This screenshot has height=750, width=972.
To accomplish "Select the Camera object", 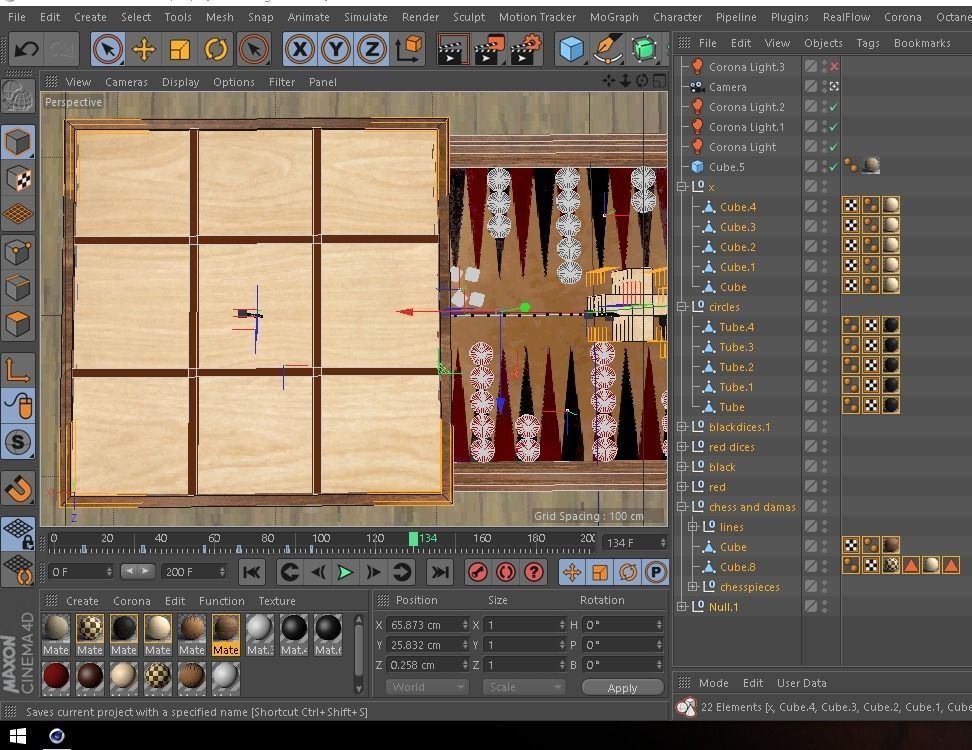I will (727, 87).
